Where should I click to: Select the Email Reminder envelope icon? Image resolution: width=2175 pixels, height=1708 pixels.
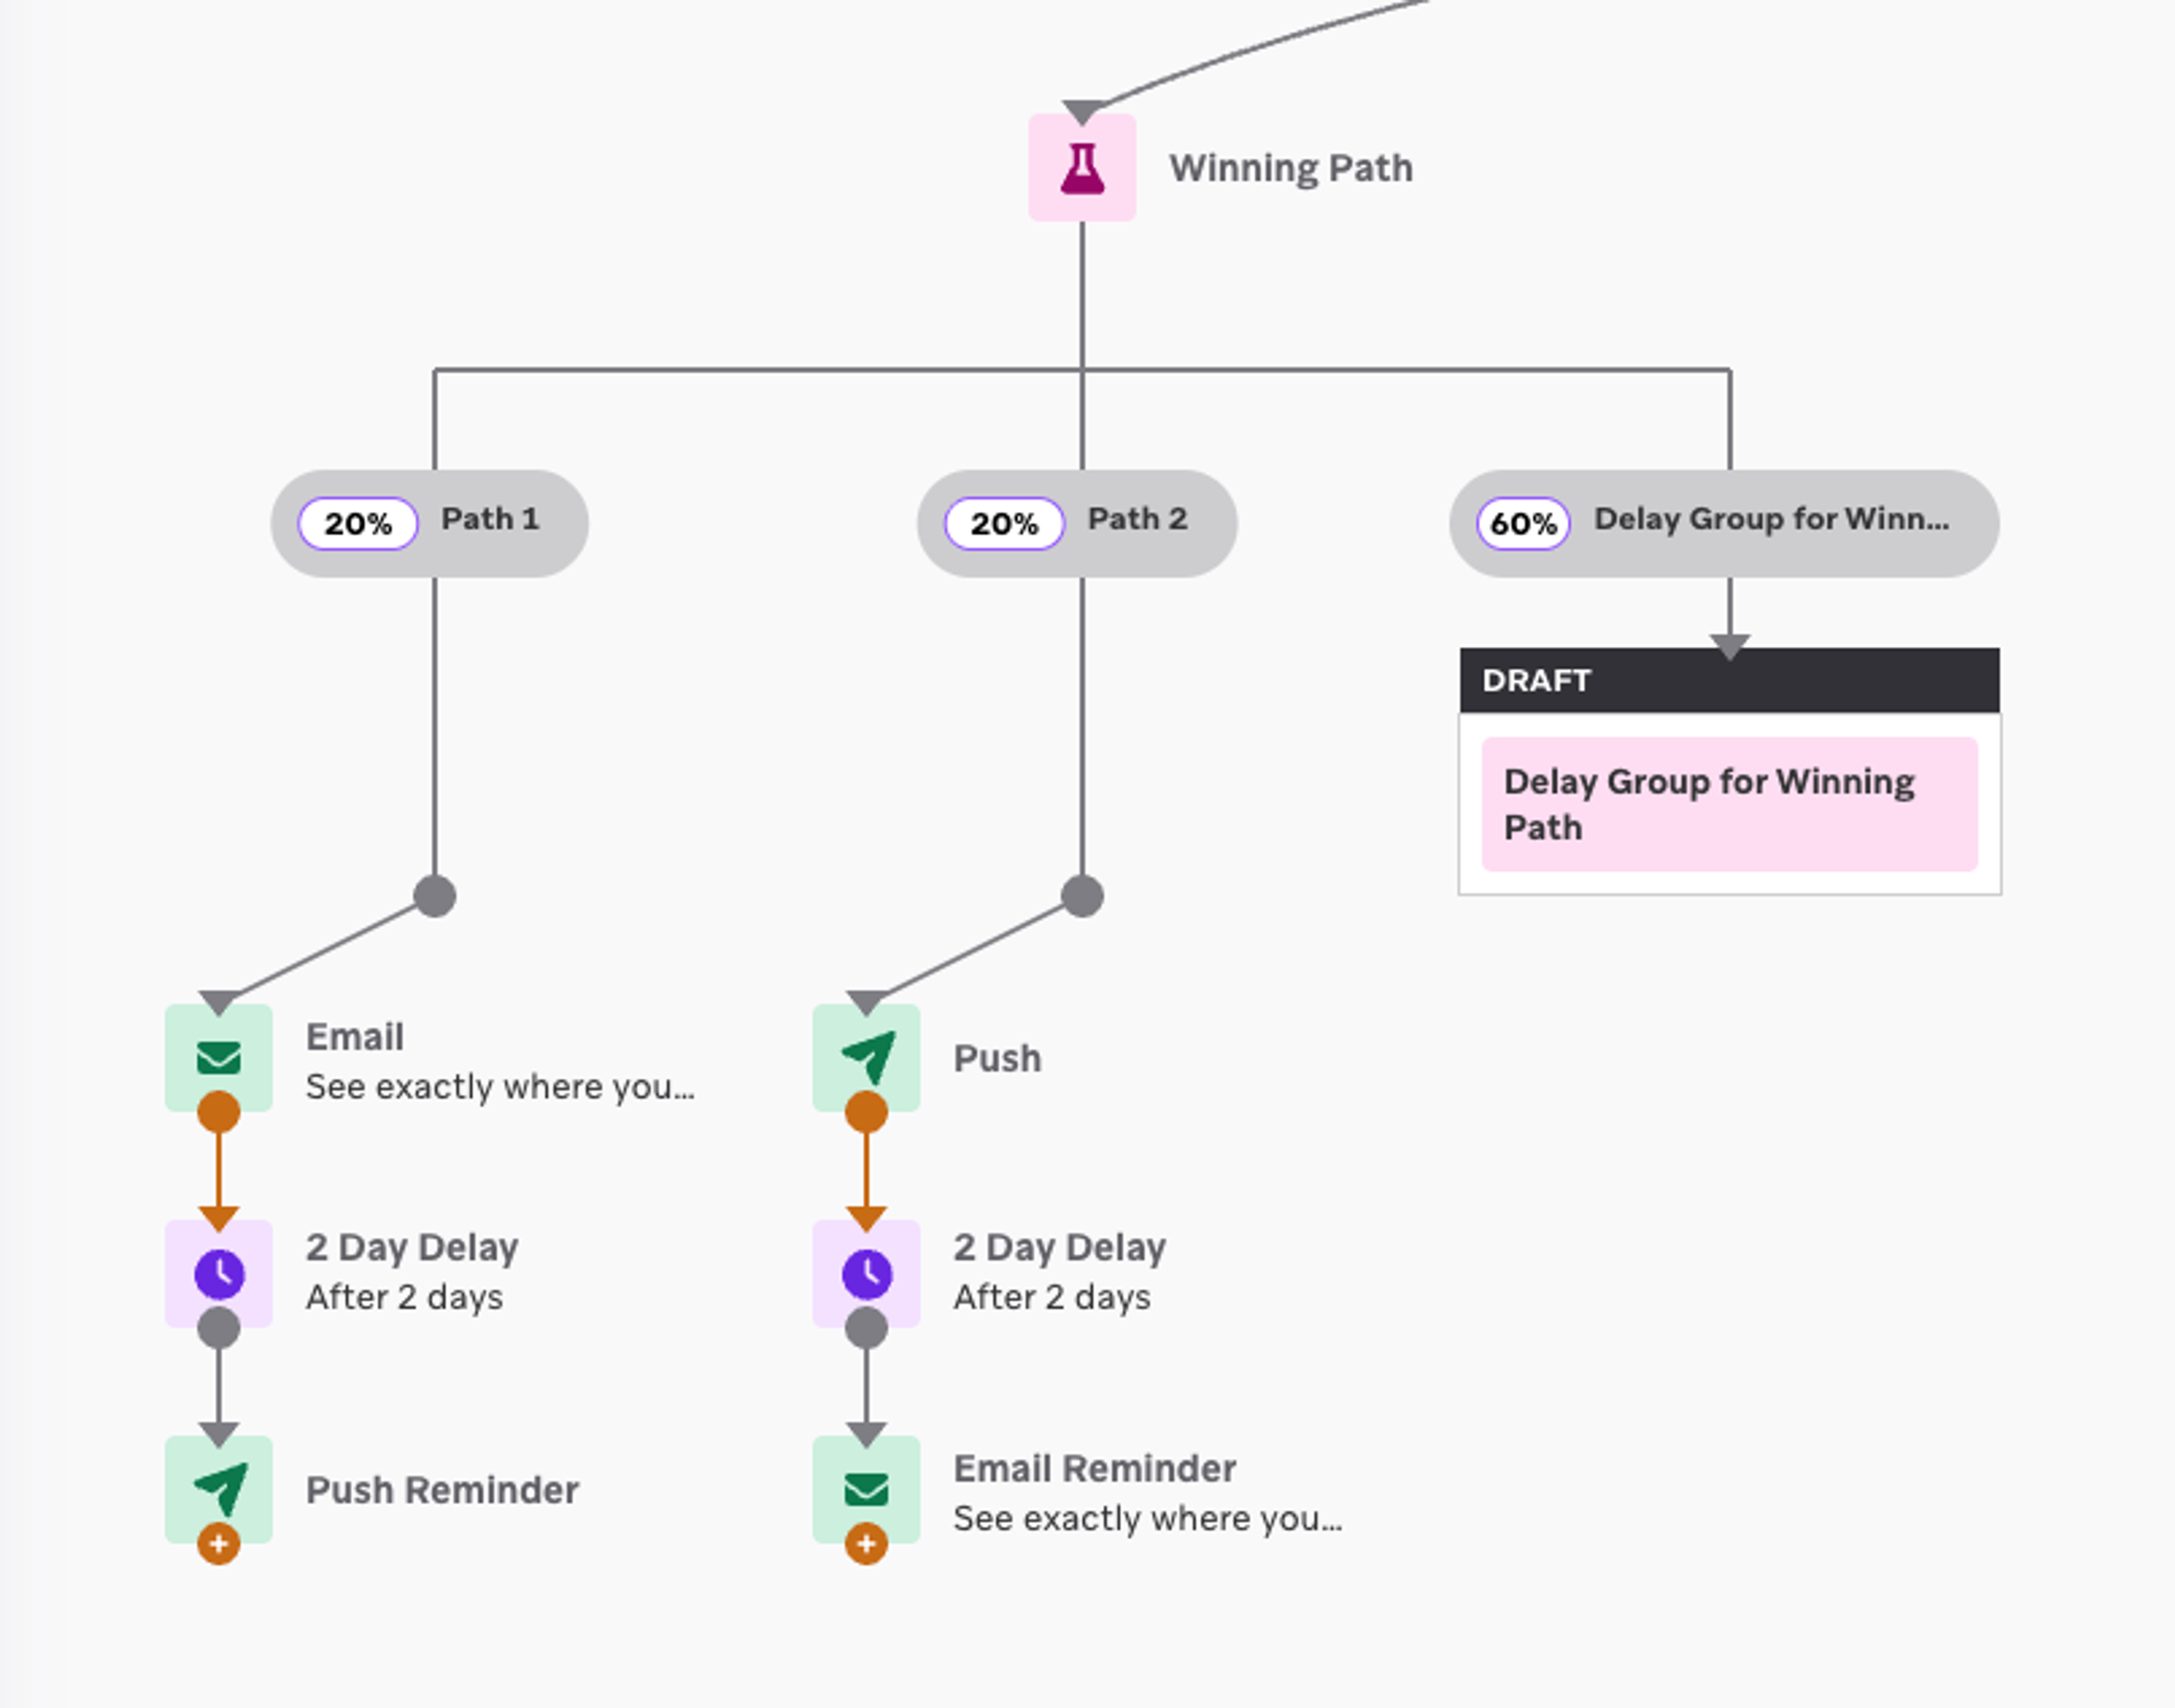866,1489
